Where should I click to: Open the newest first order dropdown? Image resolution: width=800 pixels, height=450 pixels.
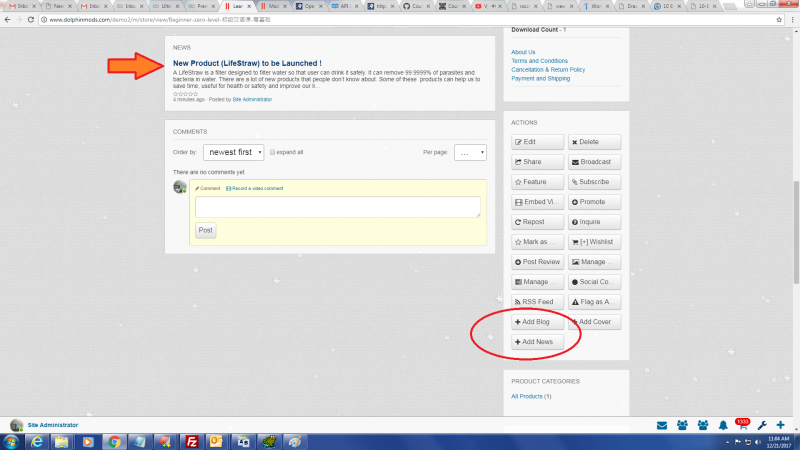click(234, 152)
